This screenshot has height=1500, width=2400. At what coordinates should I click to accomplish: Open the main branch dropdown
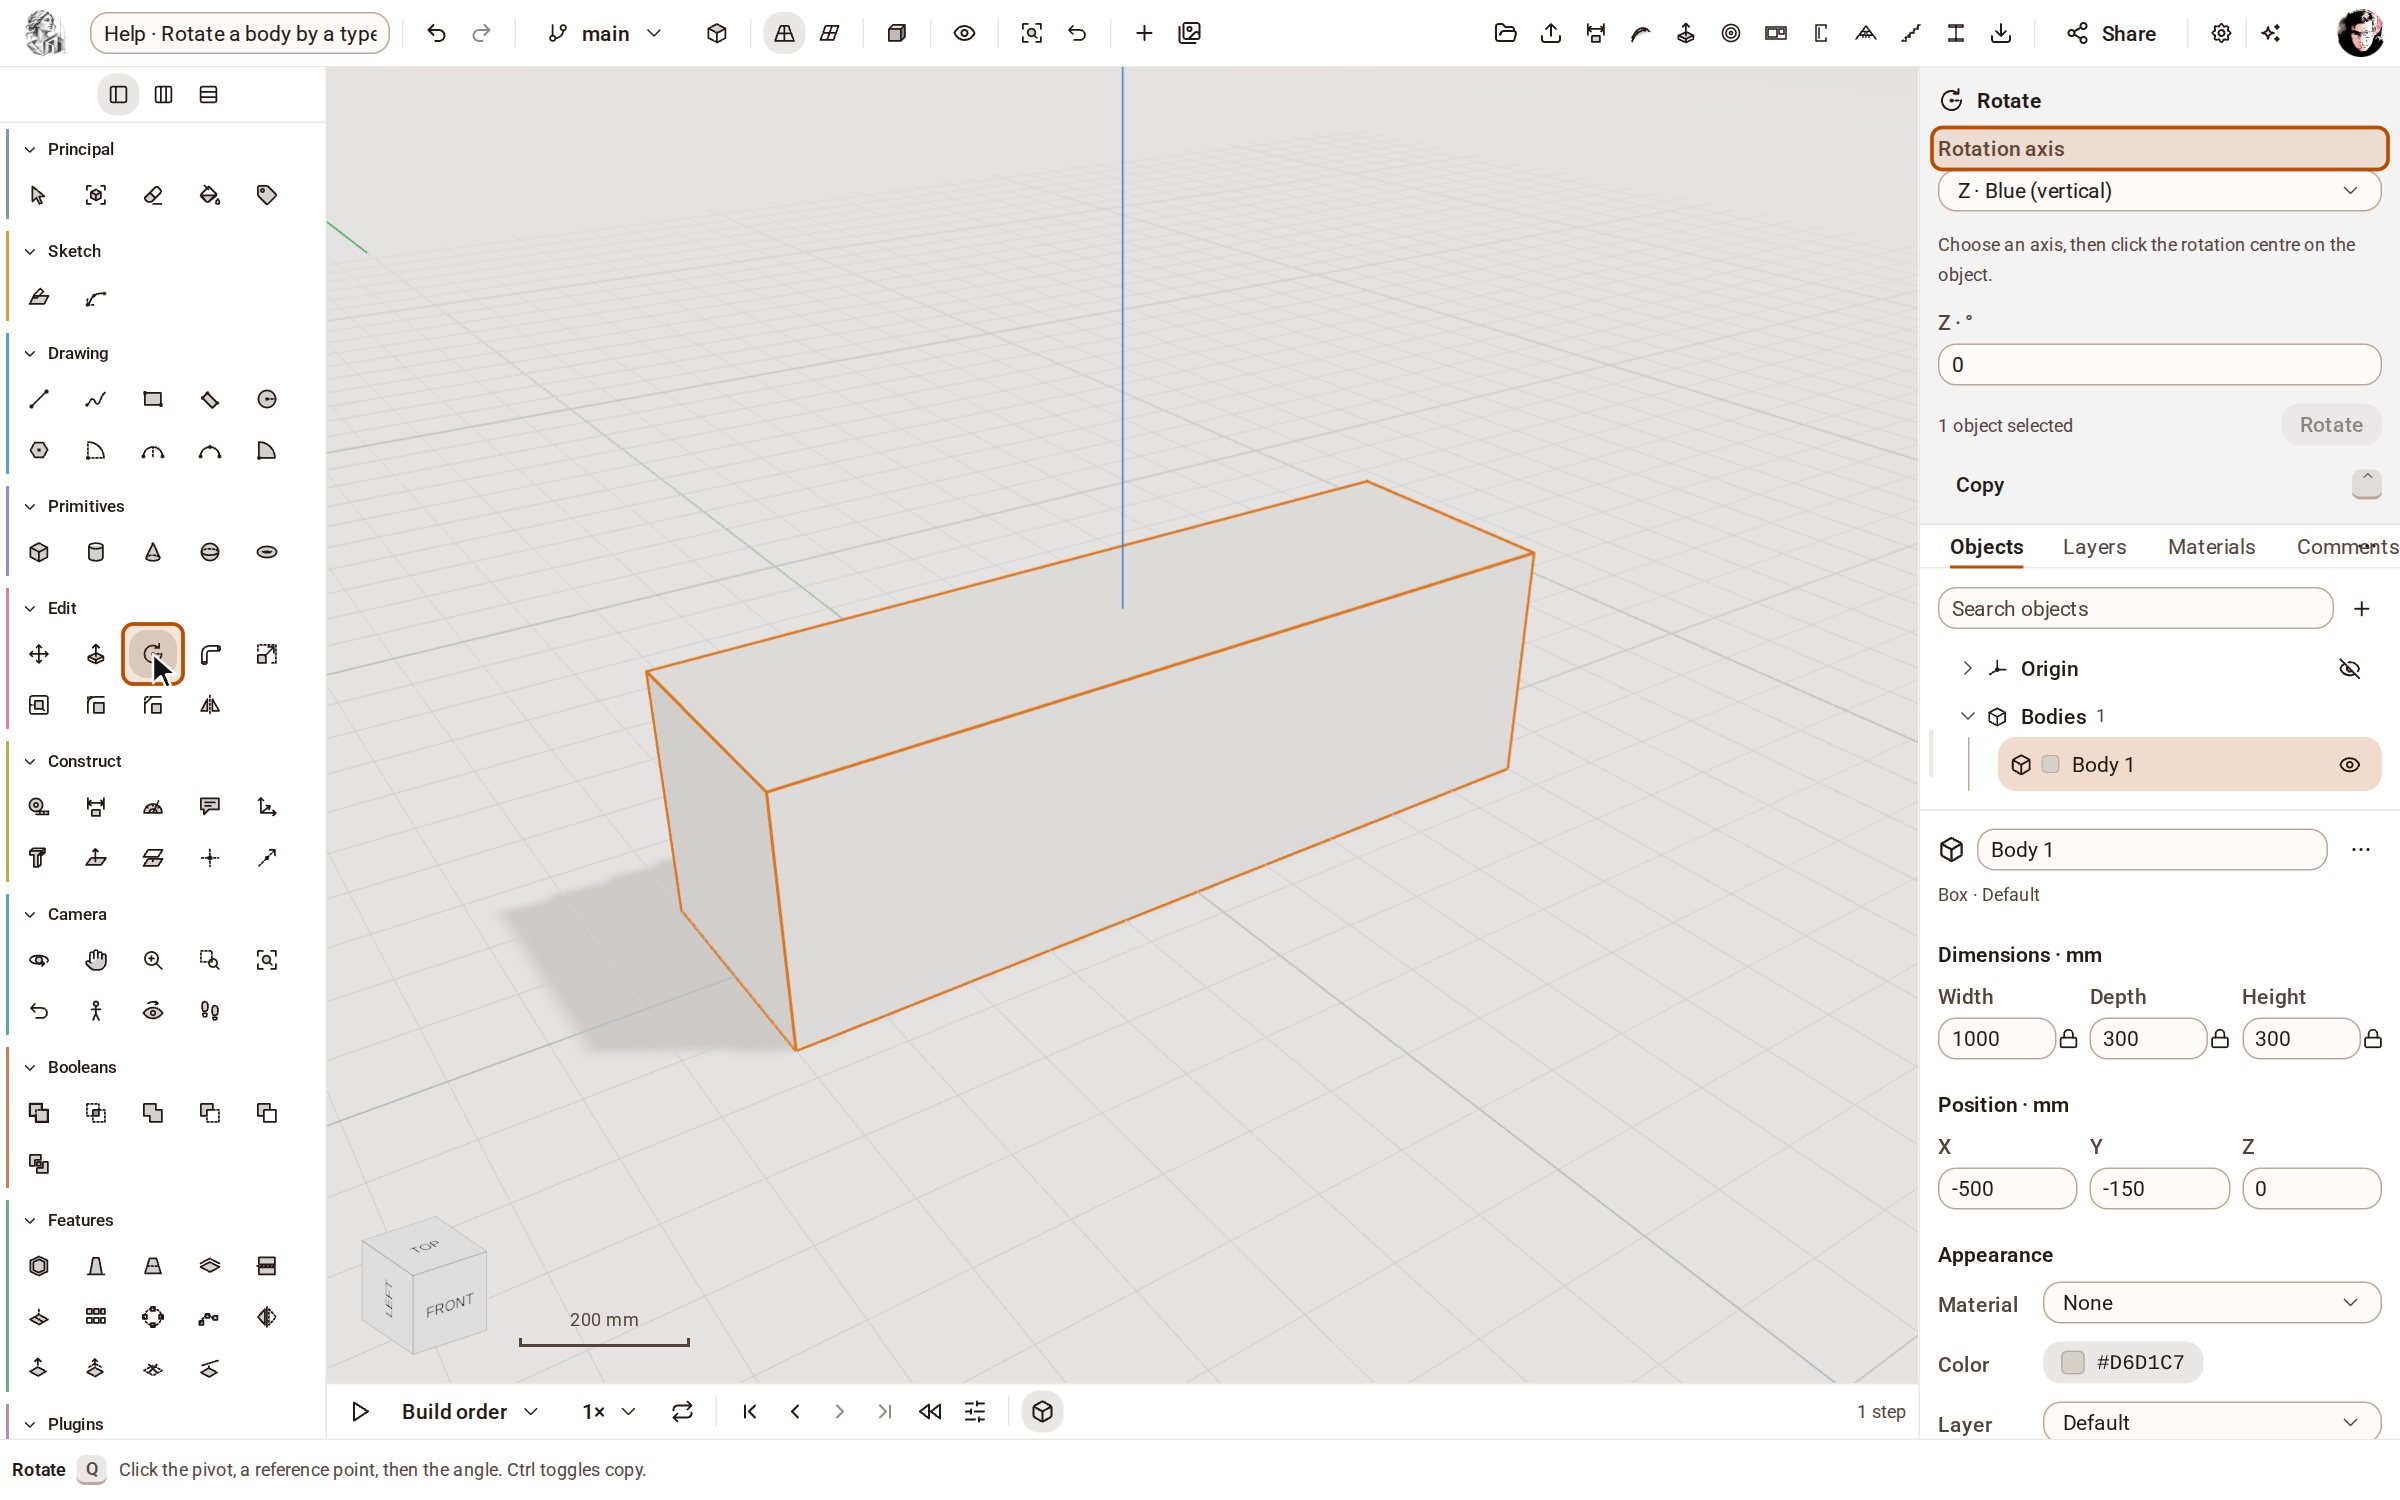click(605, 33)
